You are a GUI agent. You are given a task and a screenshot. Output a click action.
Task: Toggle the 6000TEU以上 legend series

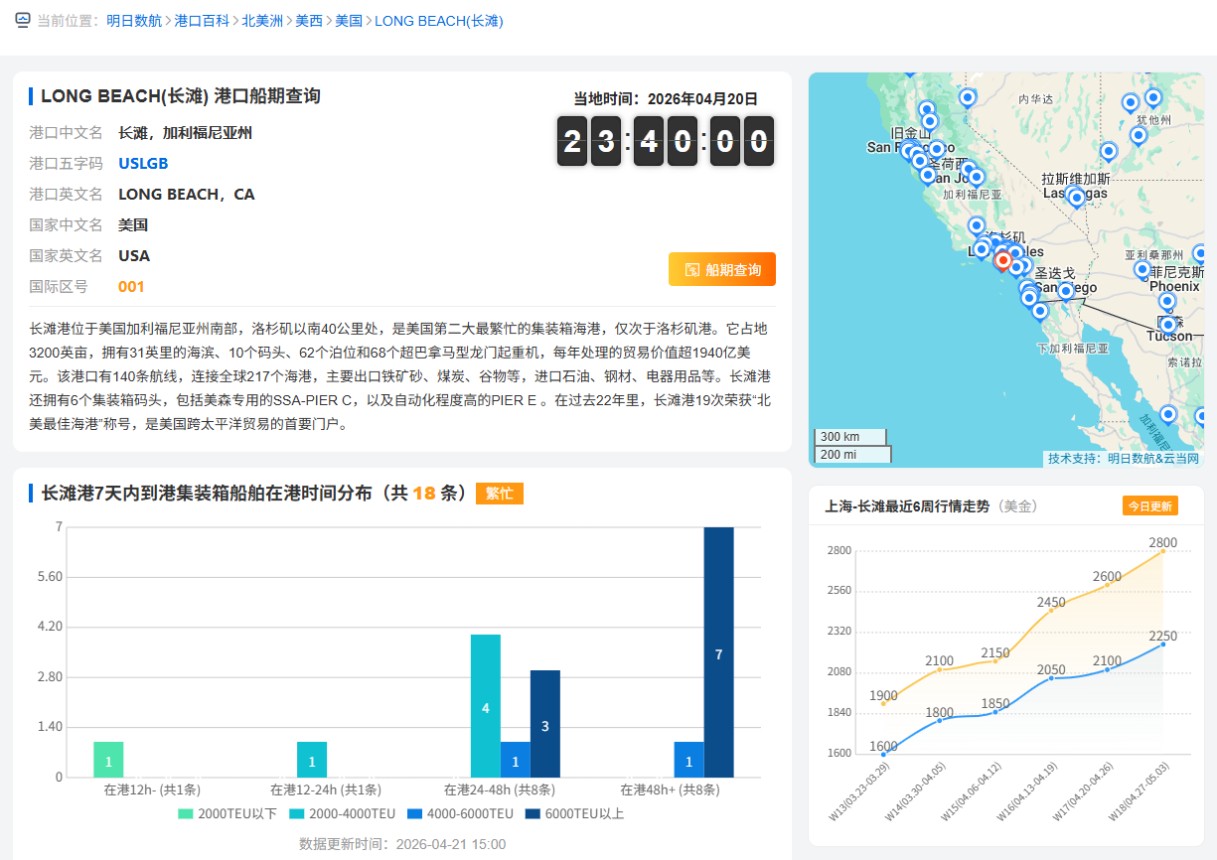(576, 814)
